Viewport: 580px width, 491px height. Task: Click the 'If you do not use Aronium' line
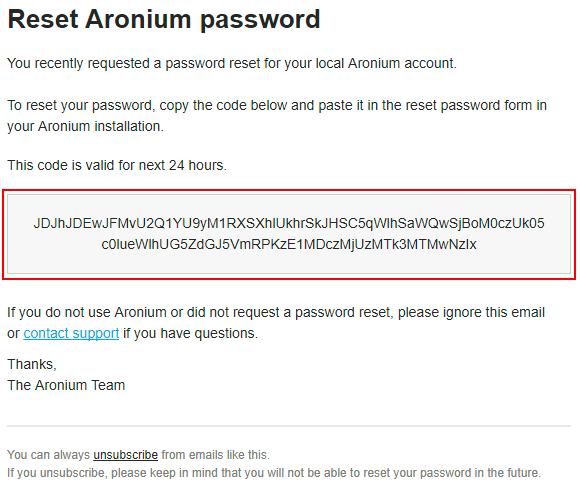(276, 312)
